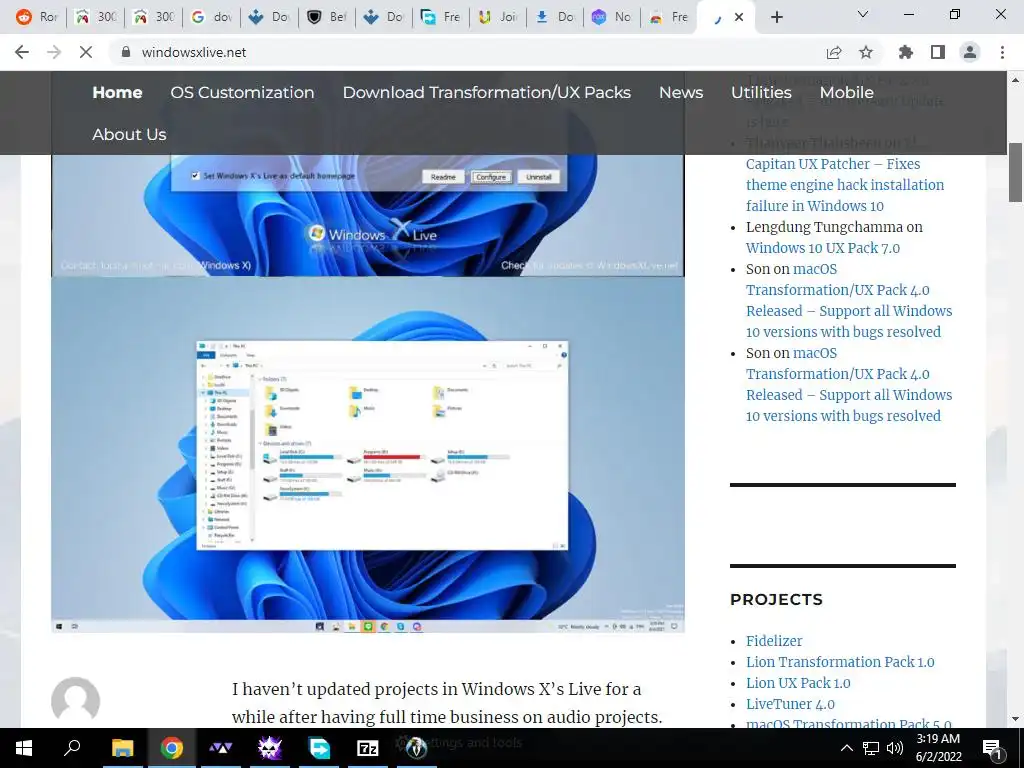Click the PROJECTS sidebar heading
The image size is (1024, 768).
pyautogui.click(x=776, y=600)
